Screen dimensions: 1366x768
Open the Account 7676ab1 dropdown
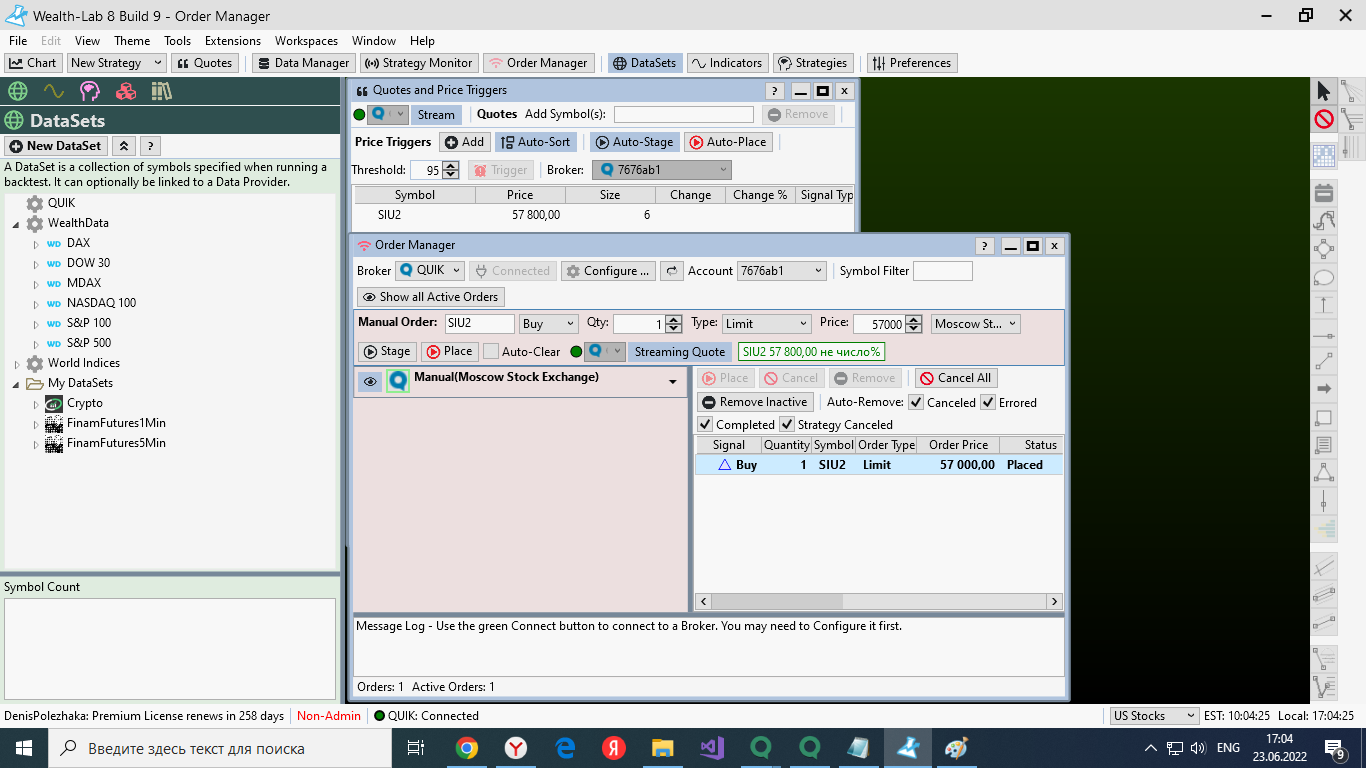[782, 271]
